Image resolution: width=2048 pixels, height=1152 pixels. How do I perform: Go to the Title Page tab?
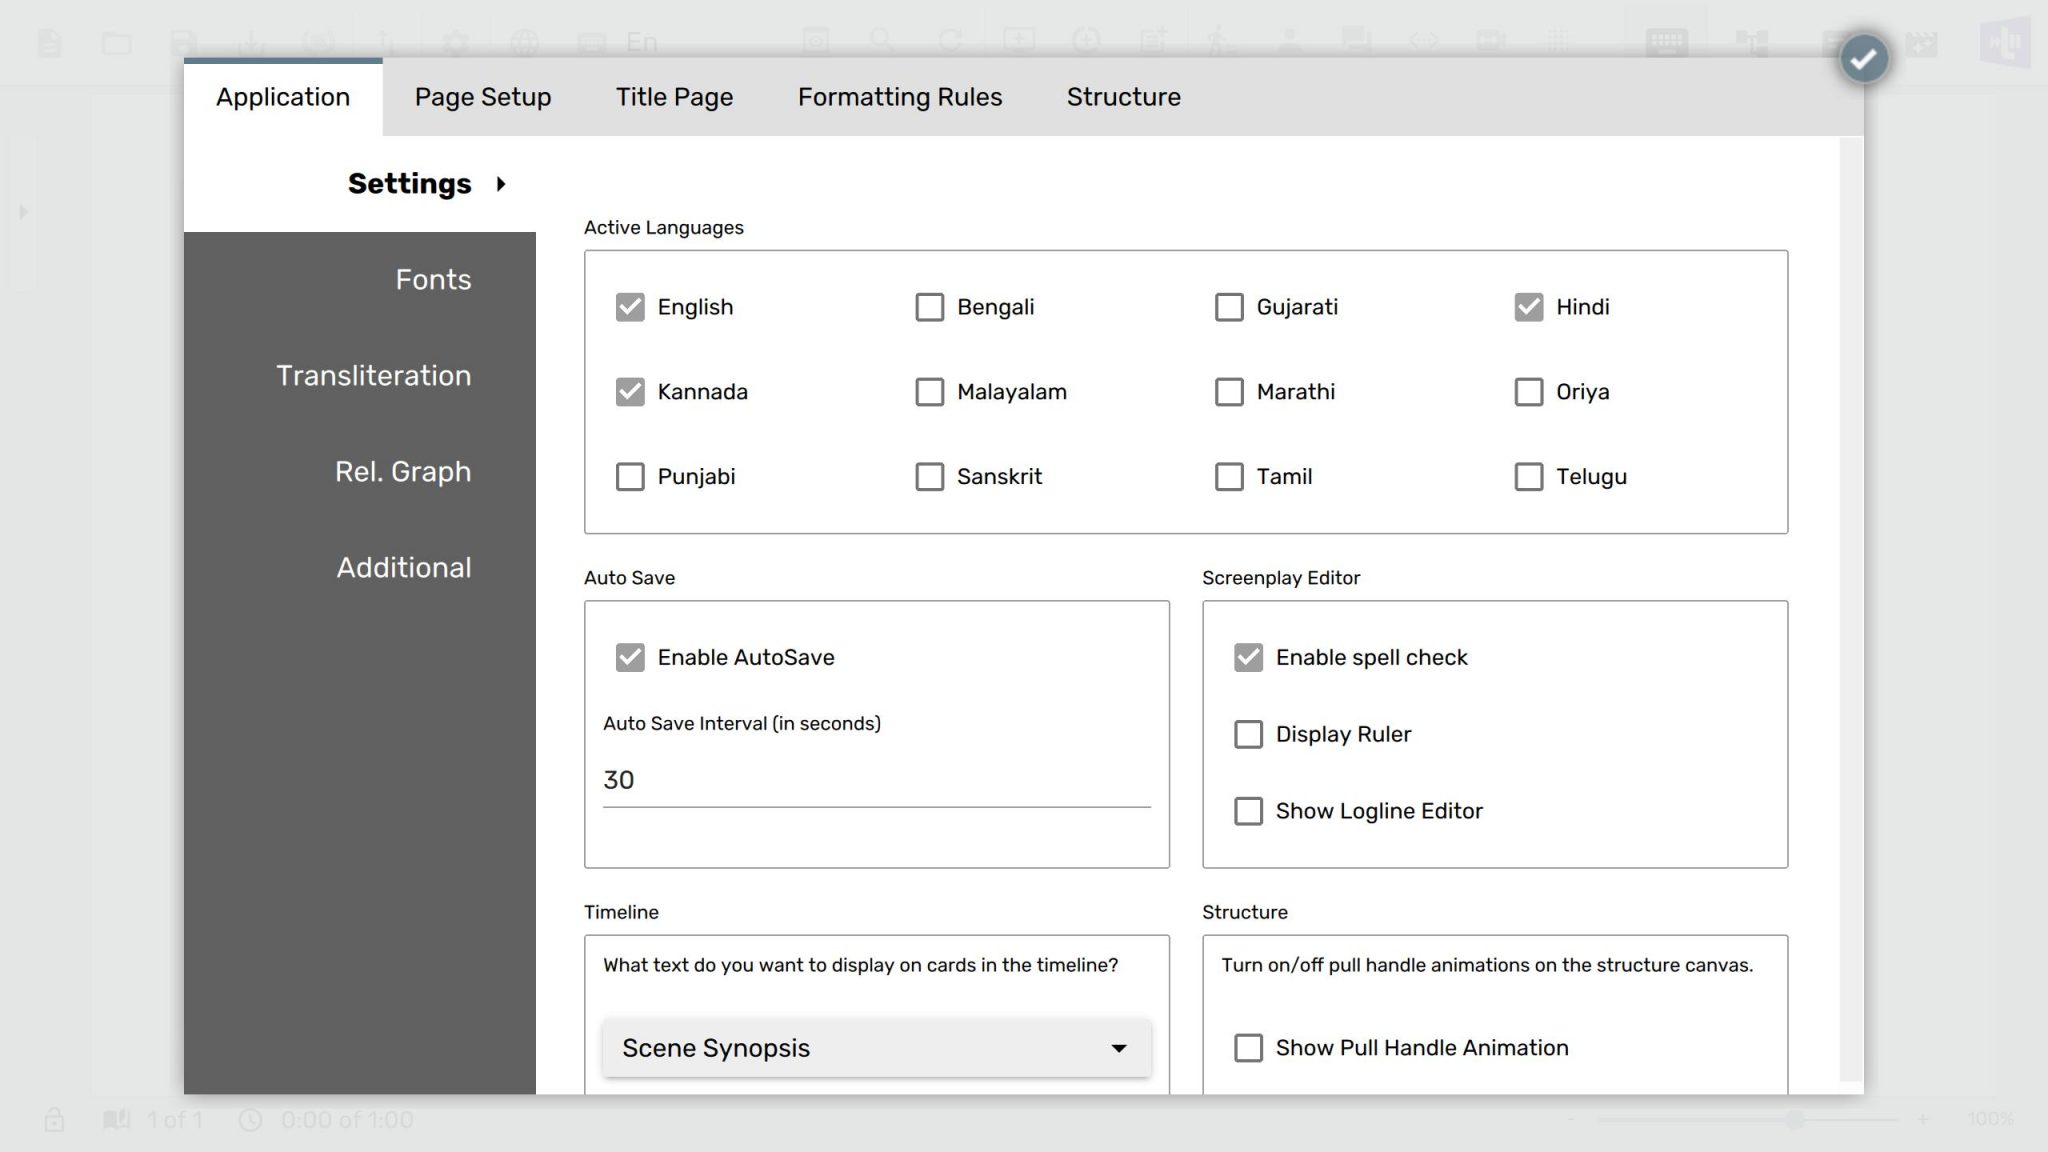[x=674, y=97]
